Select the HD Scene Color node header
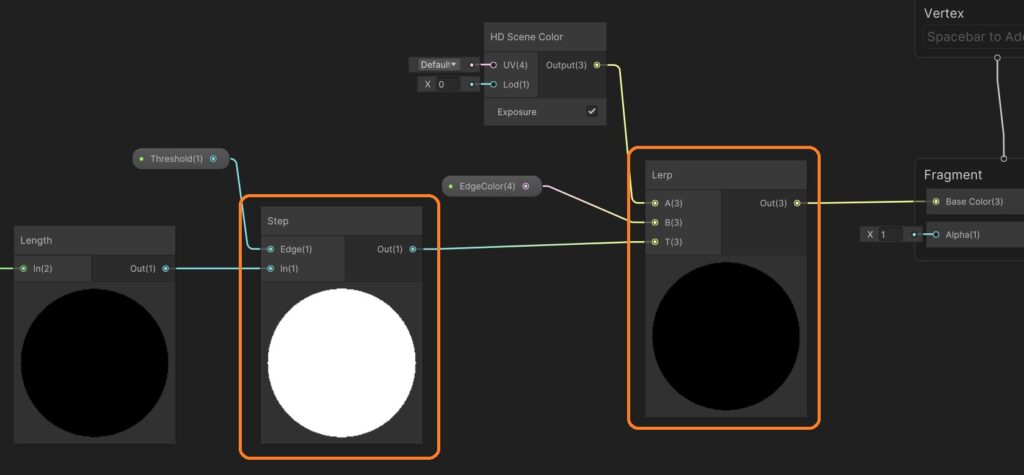Viewport: 1024px width, 475px height. tap(545, 37)
